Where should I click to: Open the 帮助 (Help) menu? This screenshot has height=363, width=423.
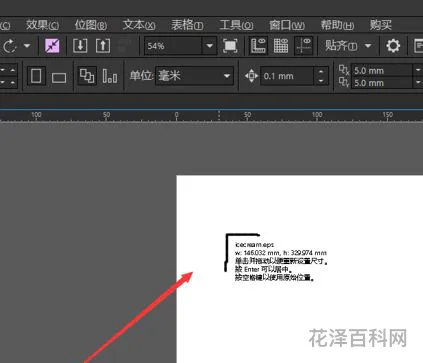[x=337, y=25]
